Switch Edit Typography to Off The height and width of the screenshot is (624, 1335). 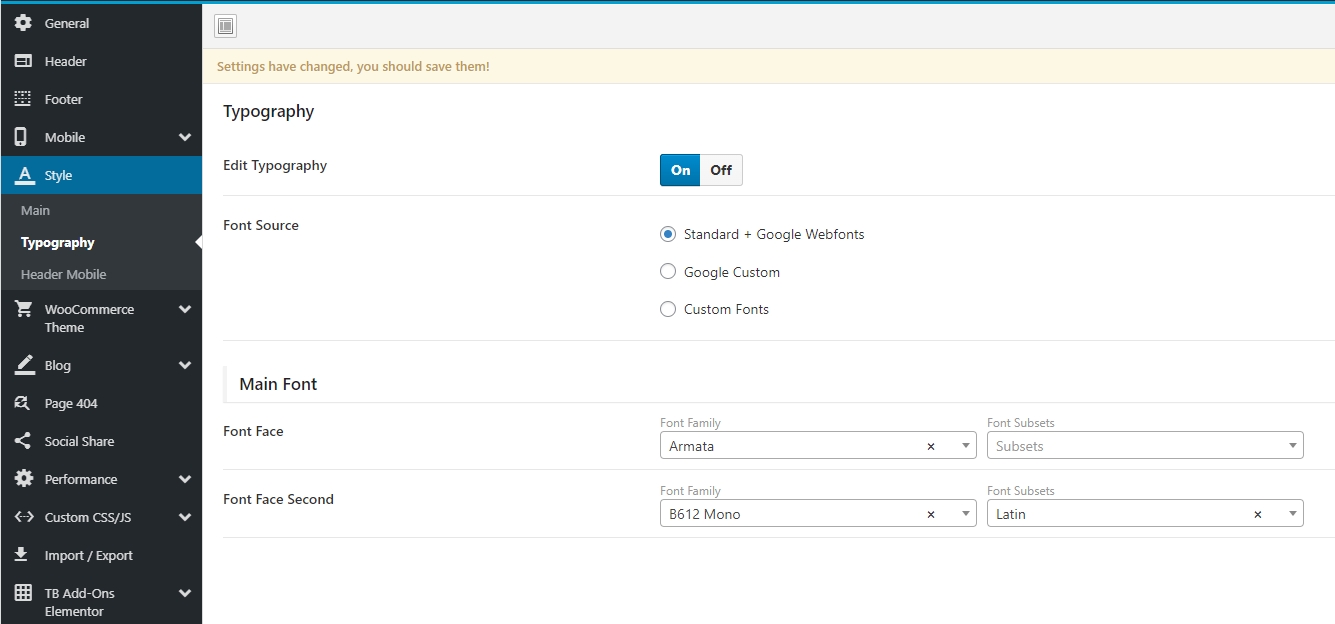[x=721, y=170]
